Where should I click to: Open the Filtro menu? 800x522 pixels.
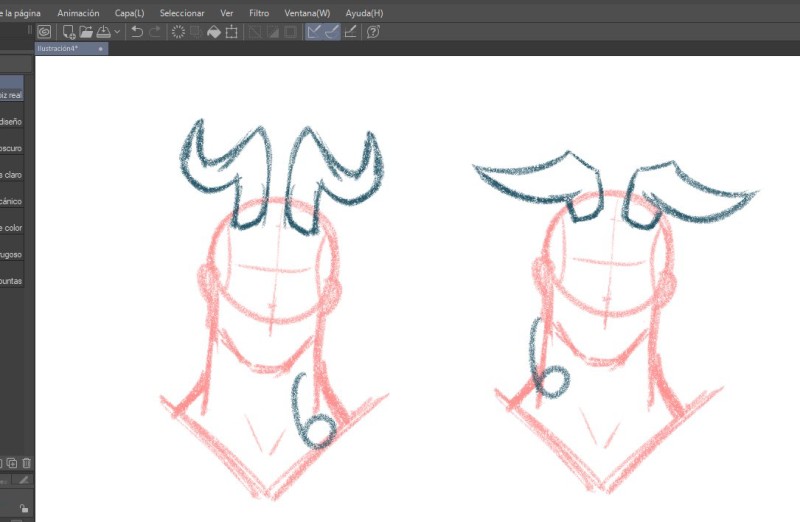[259, 13]
